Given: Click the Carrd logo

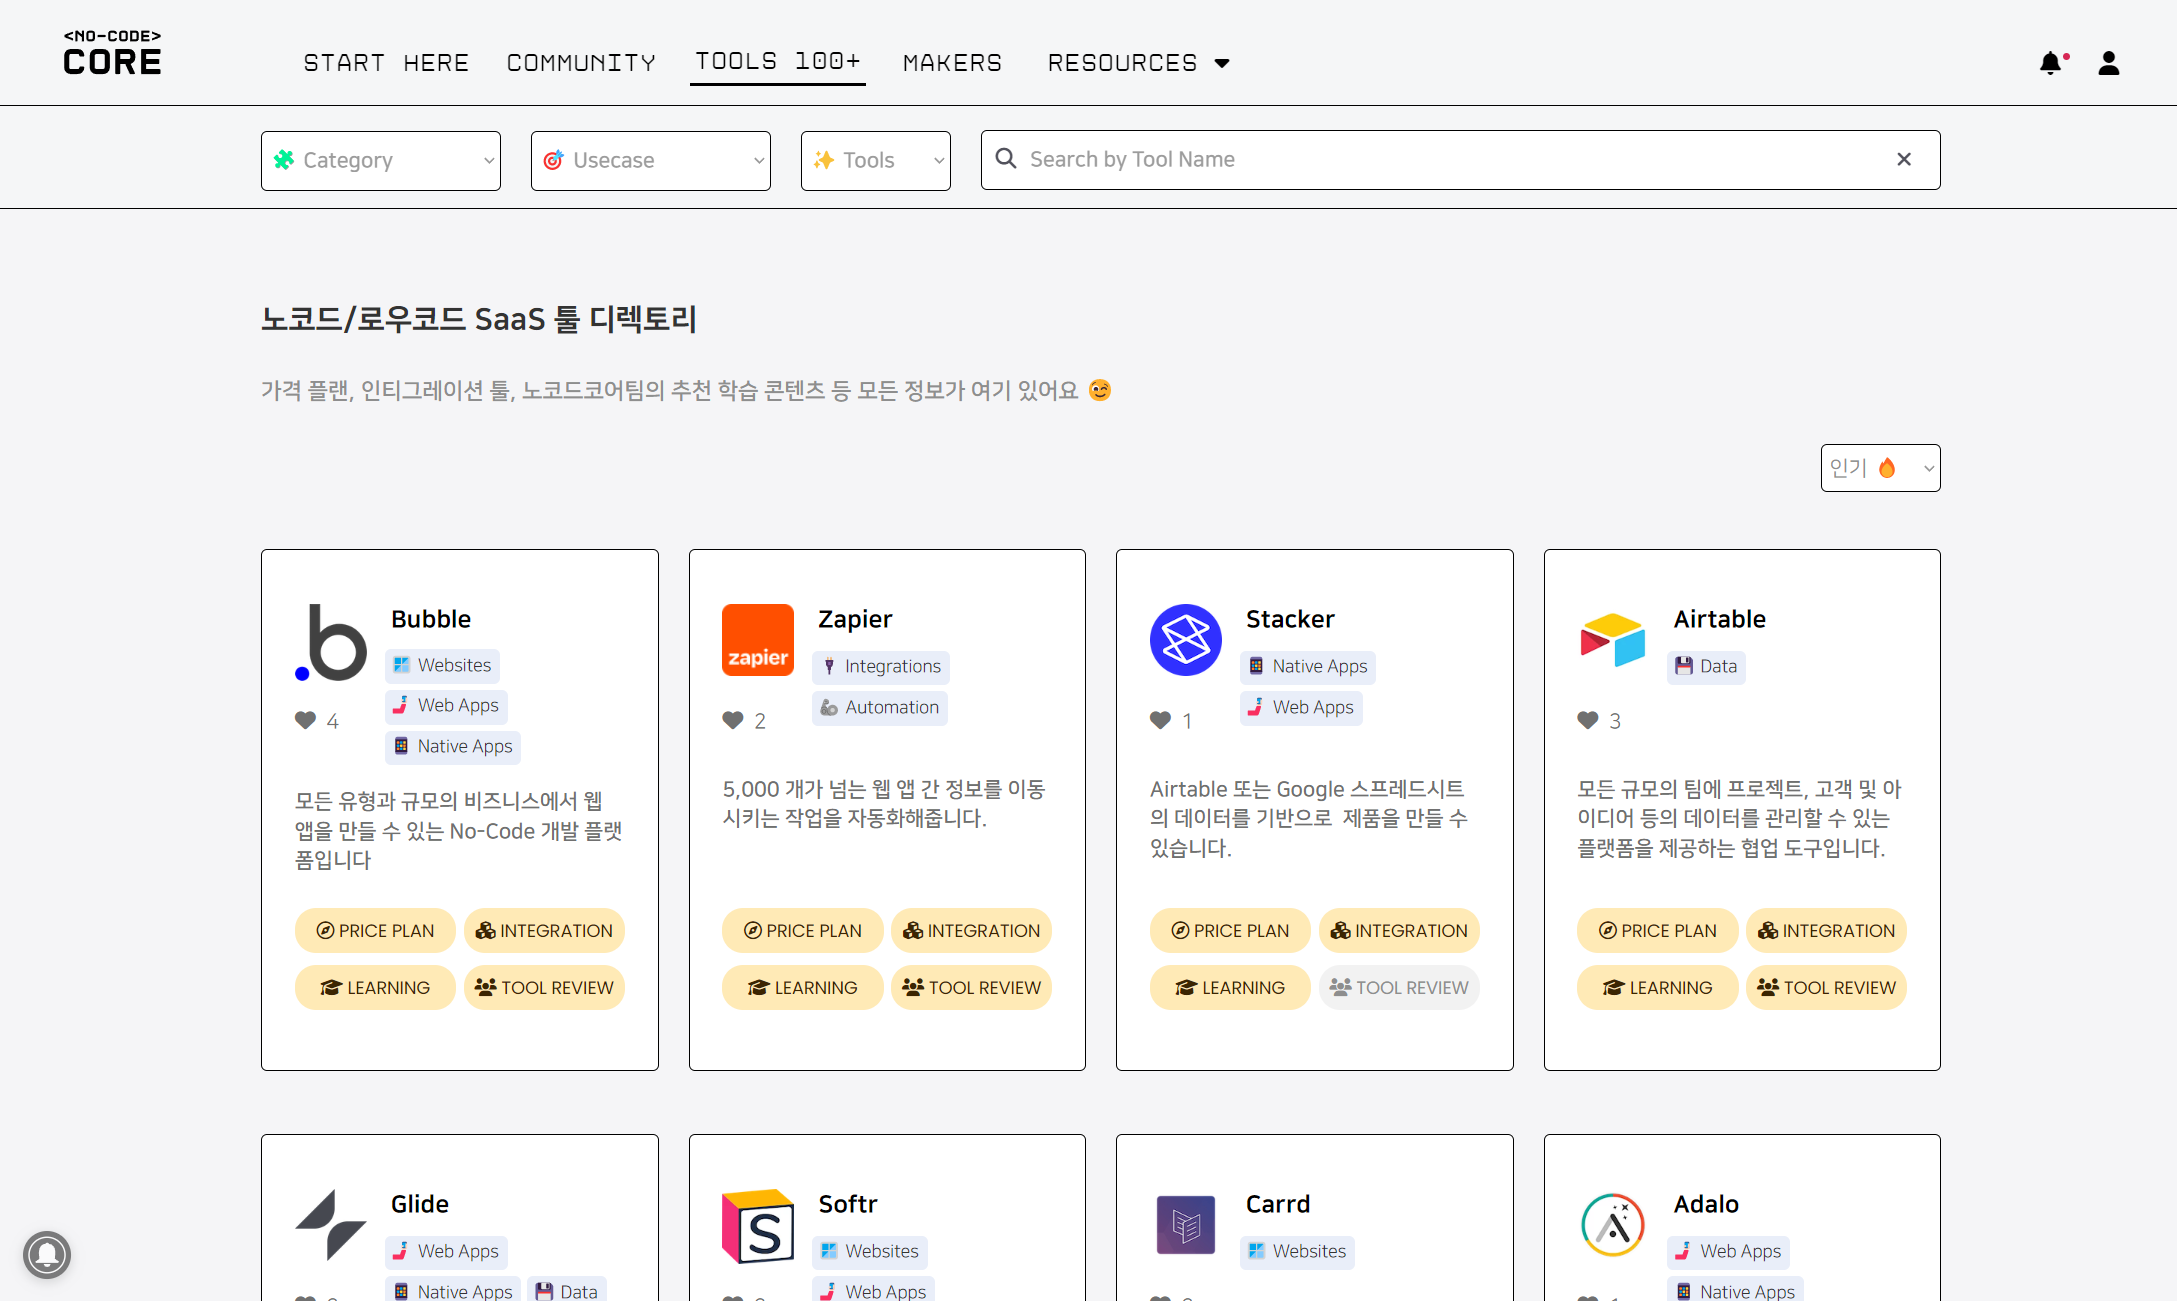Looking at the screenshot, I should [x=1185, y=1225].
